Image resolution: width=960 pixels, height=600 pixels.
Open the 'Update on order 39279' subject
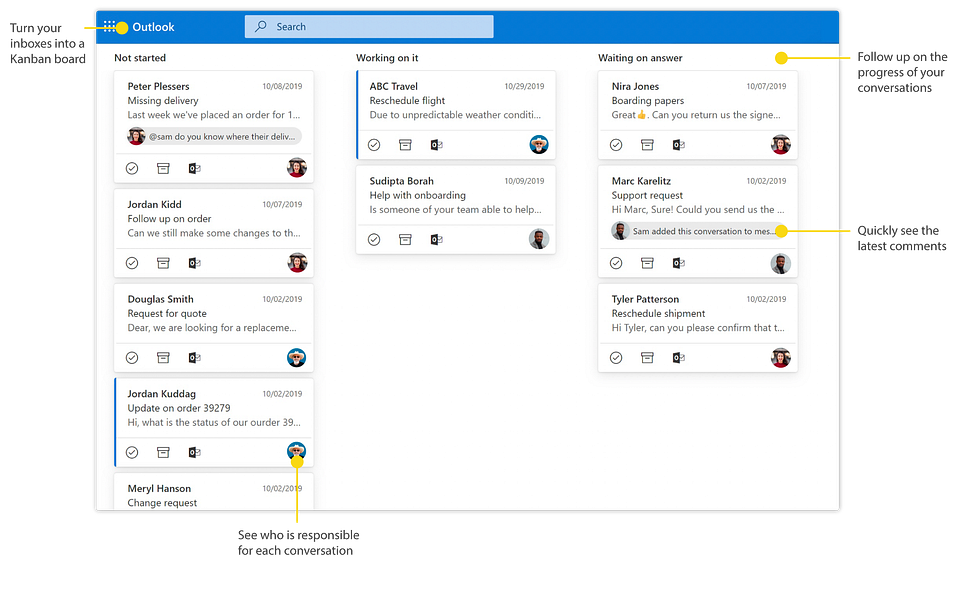[x=179, y=408]
